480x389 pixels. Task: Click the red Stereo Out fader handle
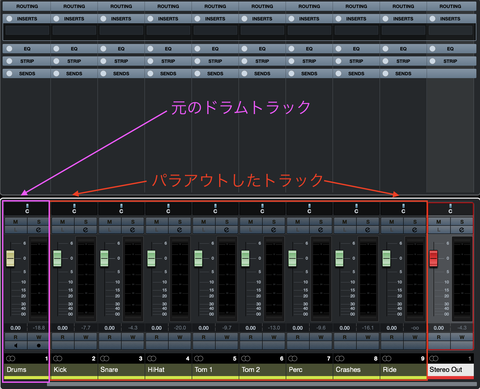point(433,258)
